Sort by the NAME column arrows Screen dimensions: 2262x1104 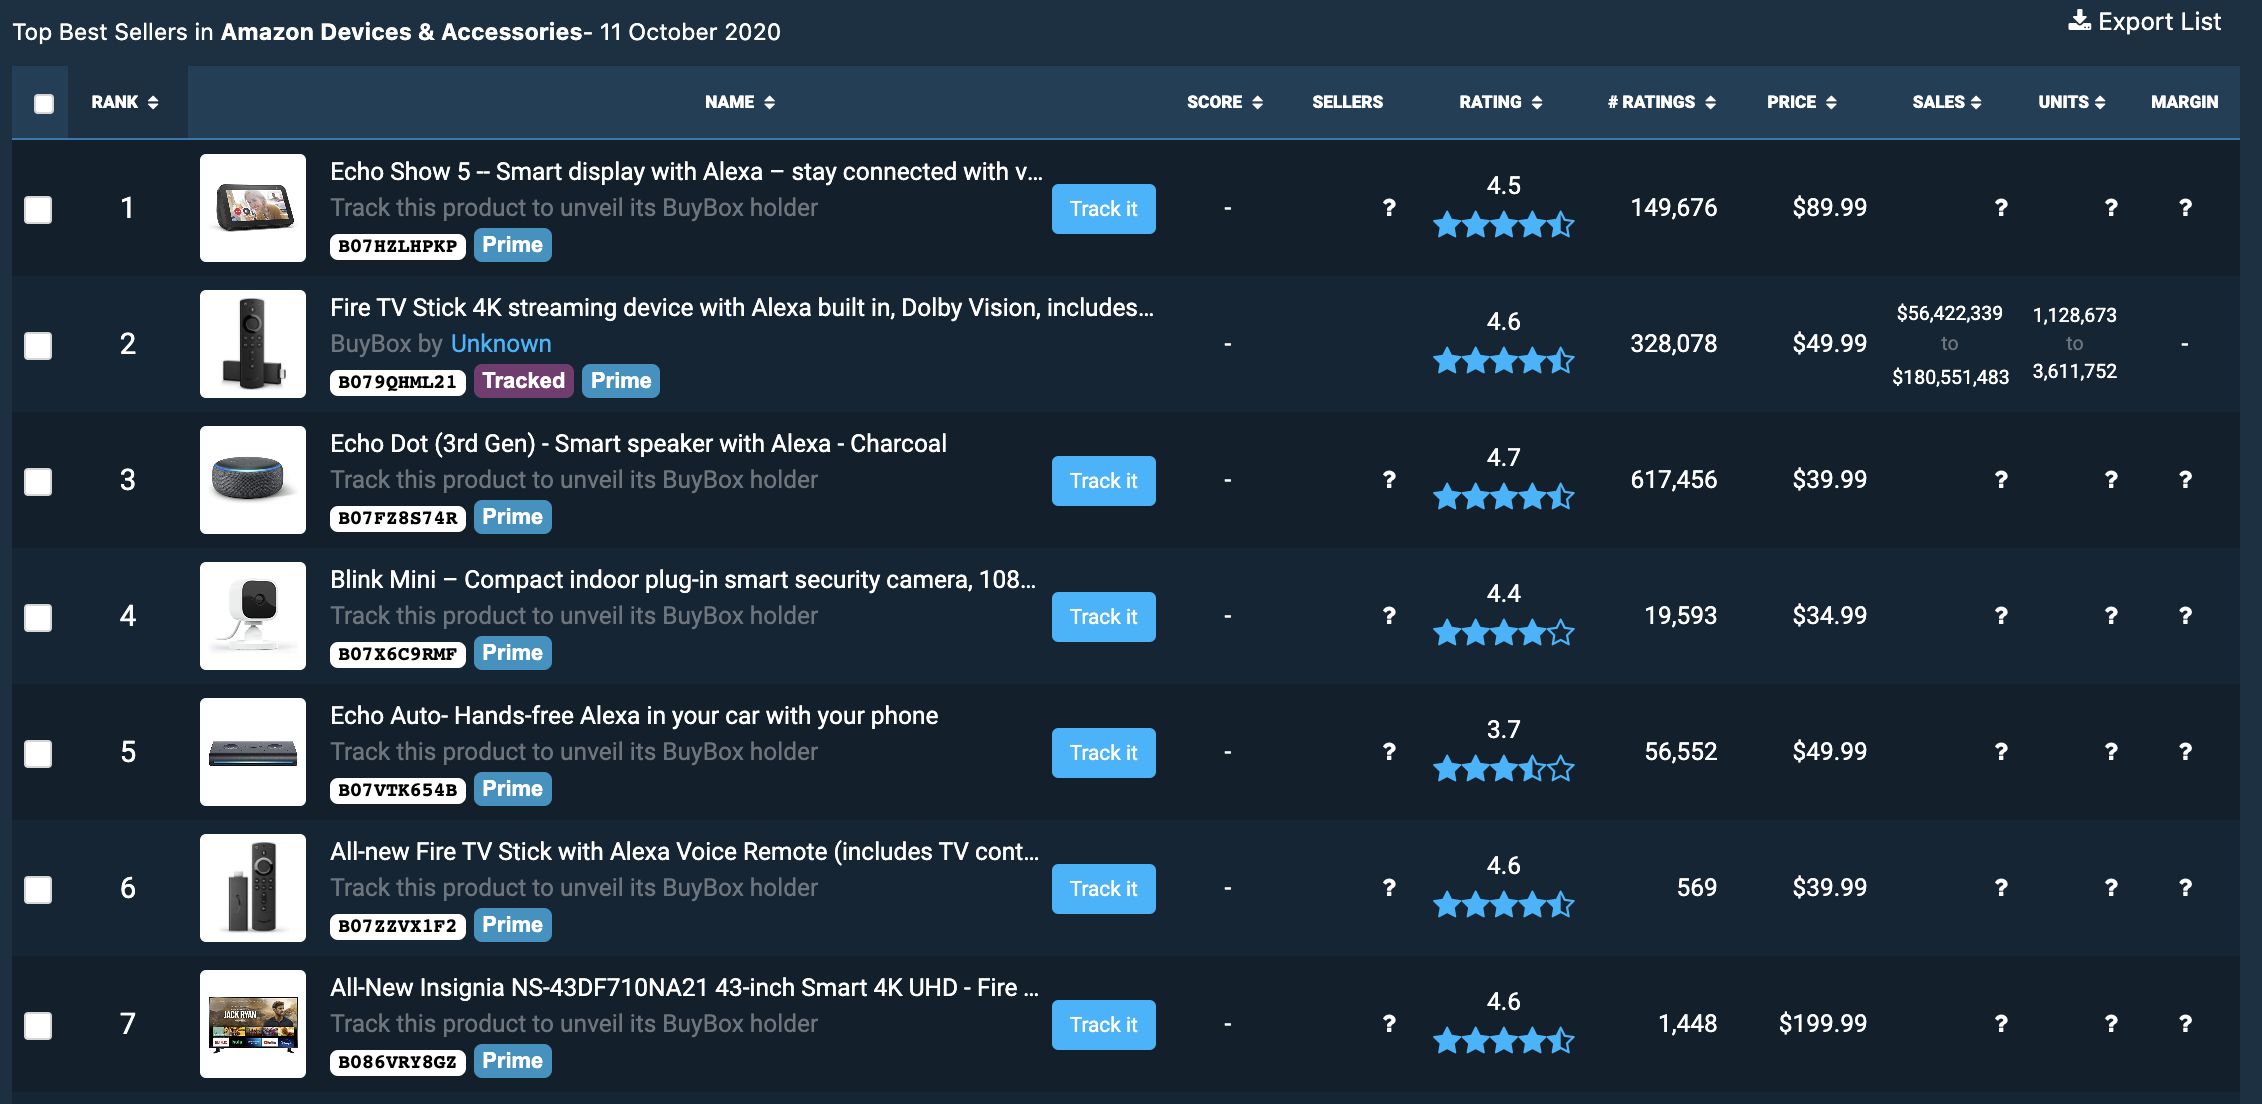pyautogui.click(x=770, y=102)
